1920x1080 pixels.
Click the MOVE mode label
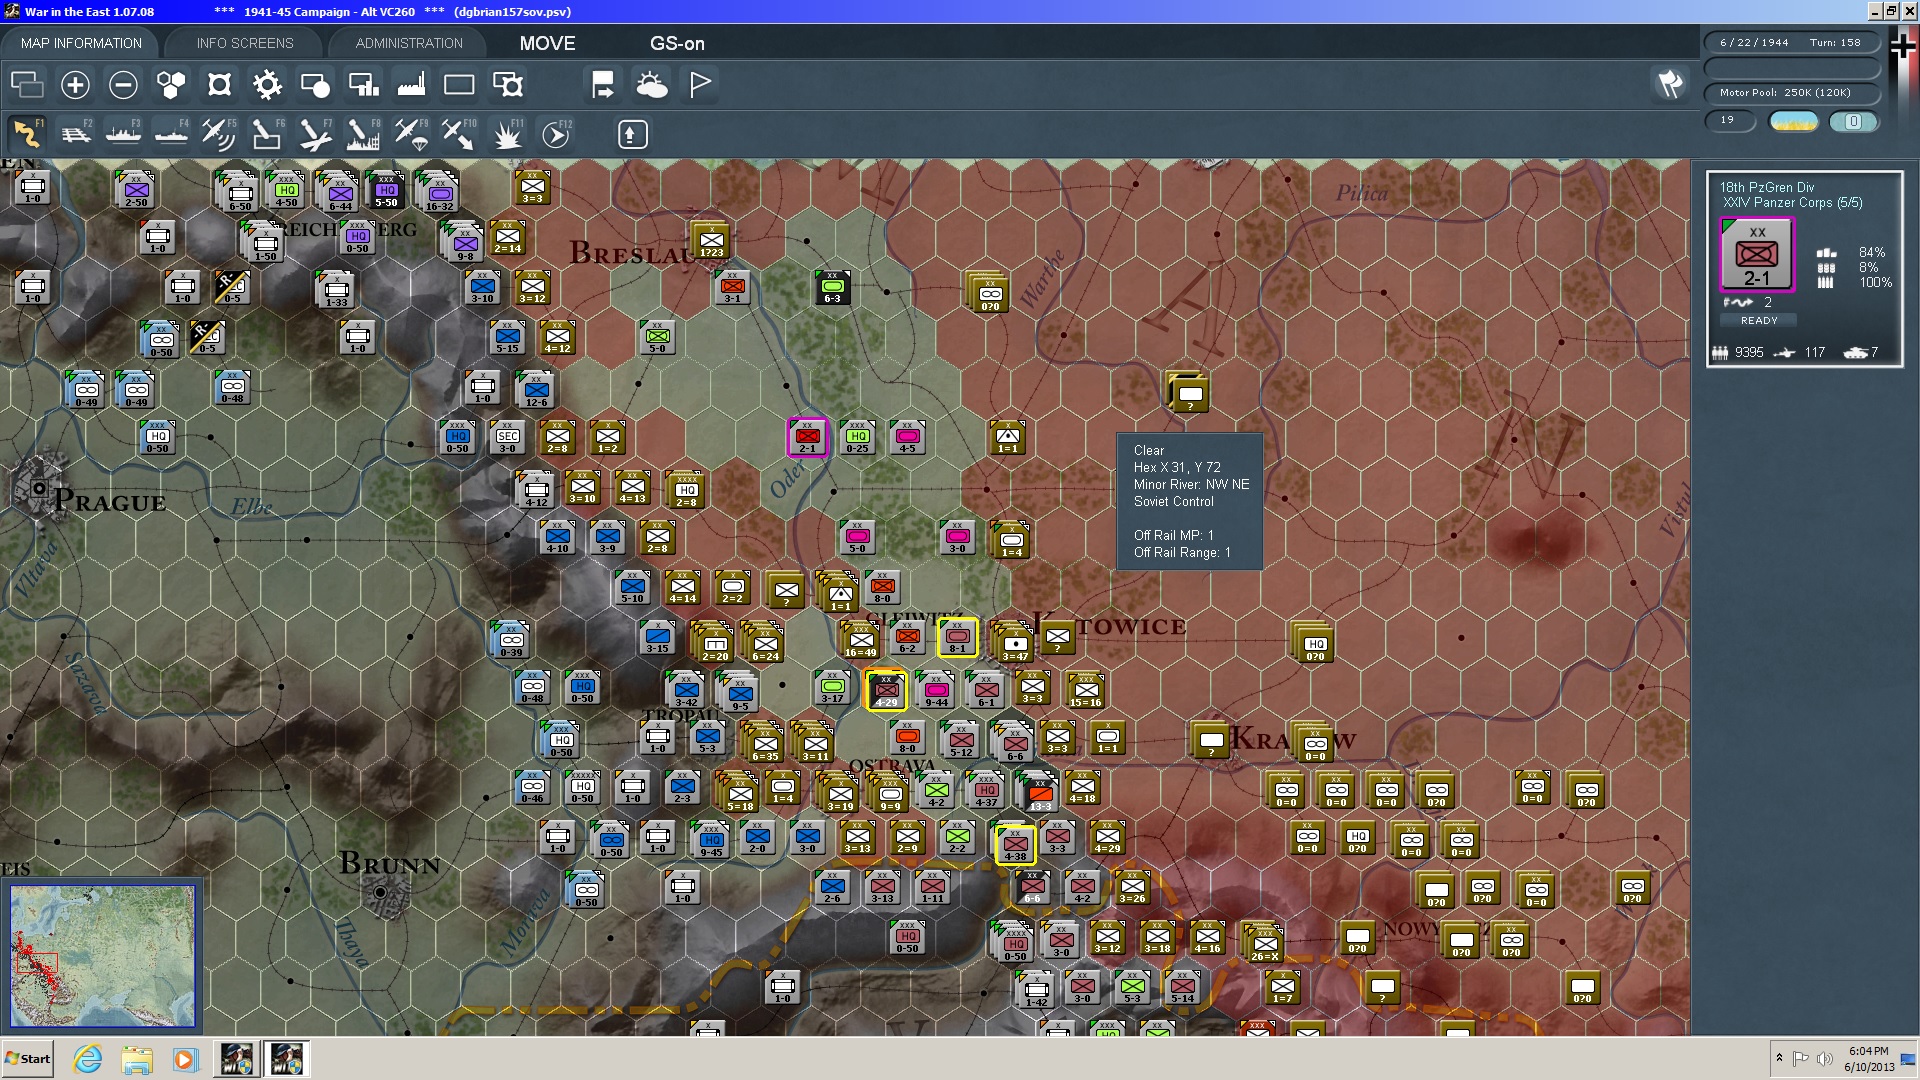tap(547, 44)
